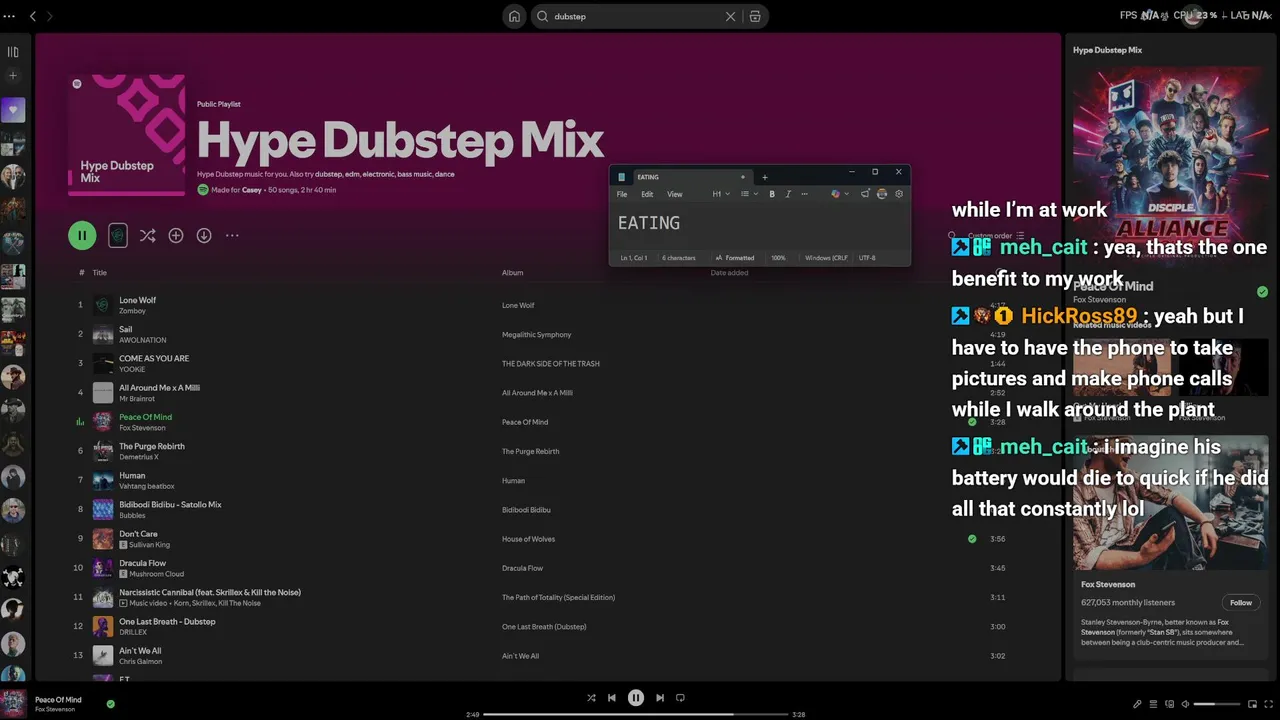Pause using bottom player button
This screenshot has height=720, width=1280.
[x=636, y=698]
